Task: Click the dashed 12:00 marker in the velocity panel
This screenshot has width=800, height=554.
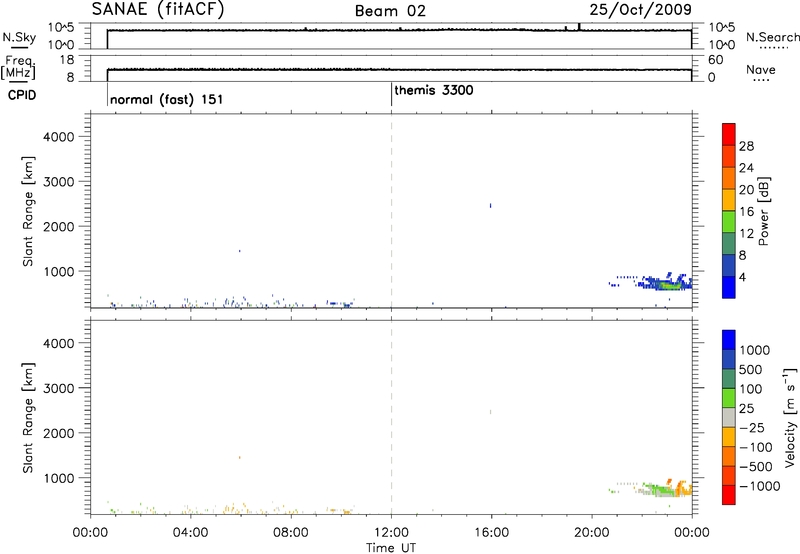Action: click(391, 417)
